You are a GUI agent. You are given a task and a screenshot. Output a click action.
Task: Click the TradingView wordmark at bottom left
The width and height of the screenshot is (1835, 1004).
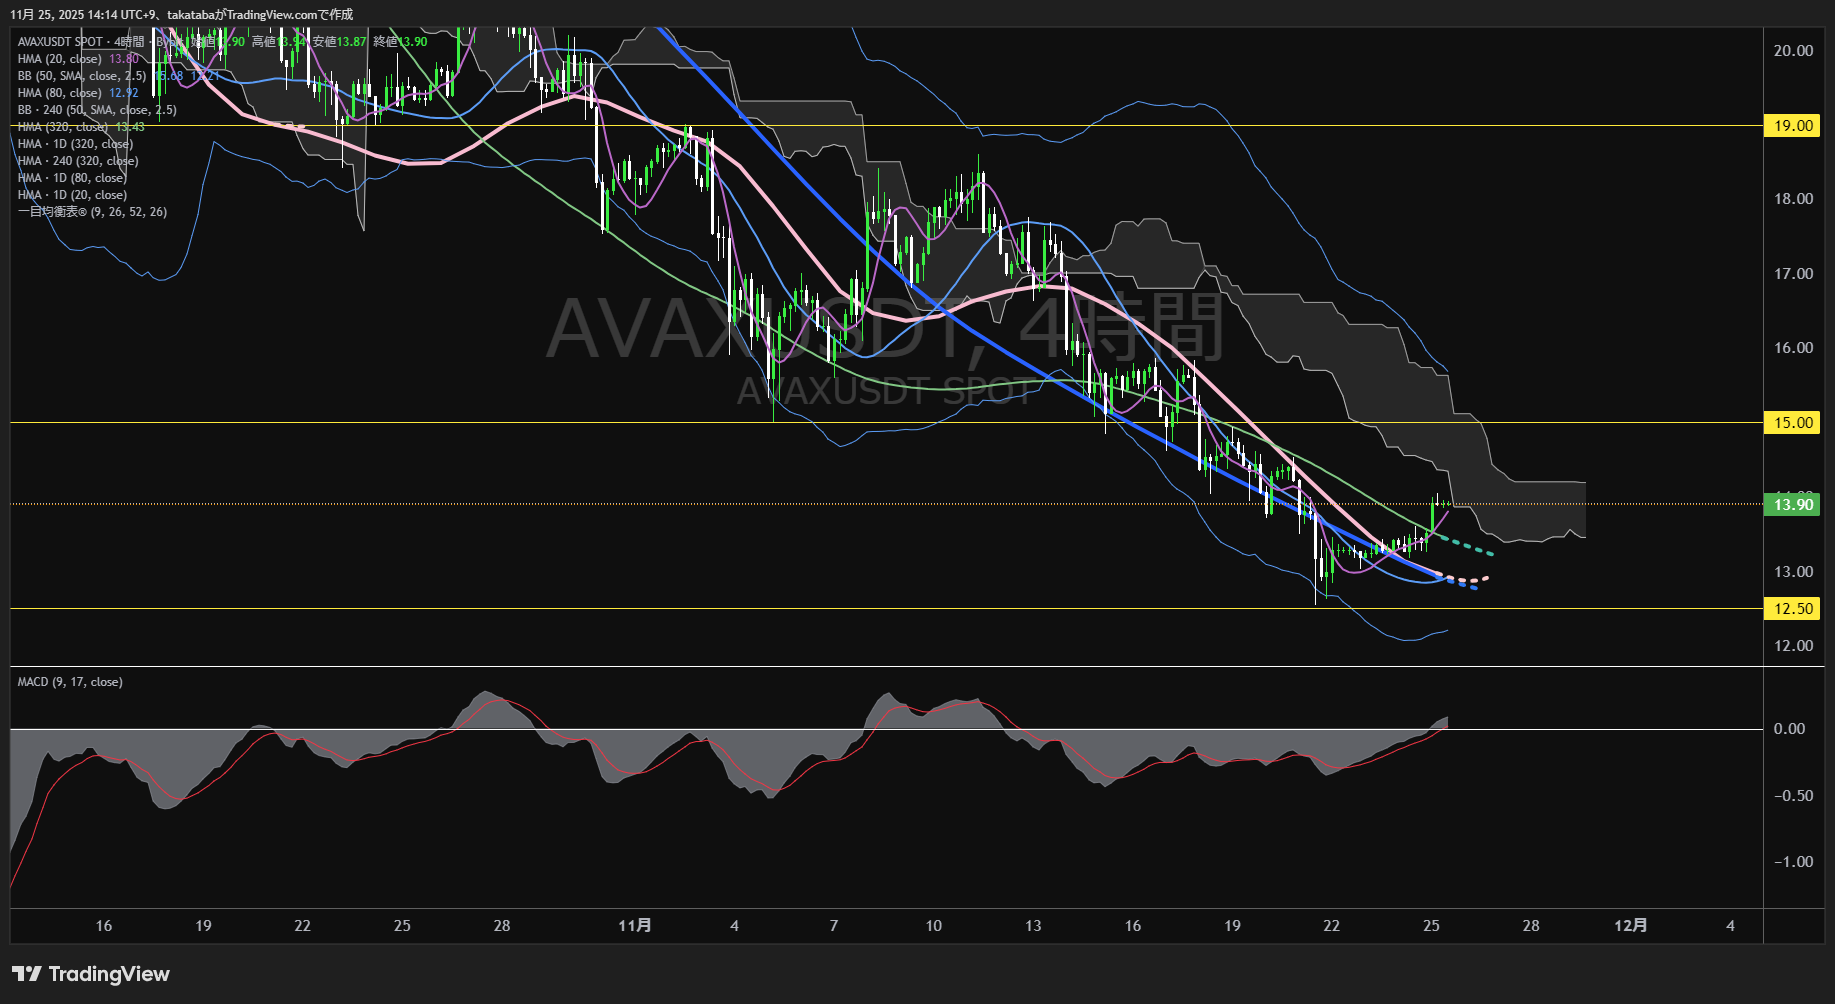pyautogui.click(x=110, y=973)
